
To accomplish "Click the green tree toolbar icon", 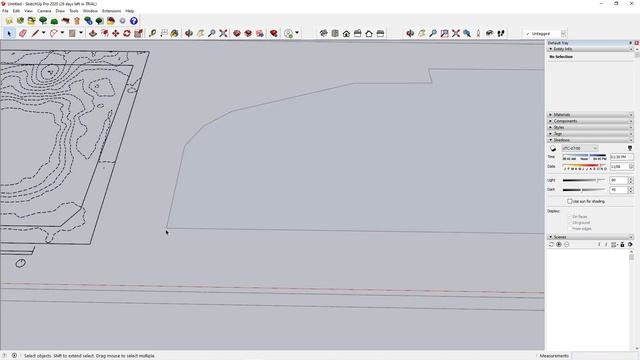I will [43, 21].
